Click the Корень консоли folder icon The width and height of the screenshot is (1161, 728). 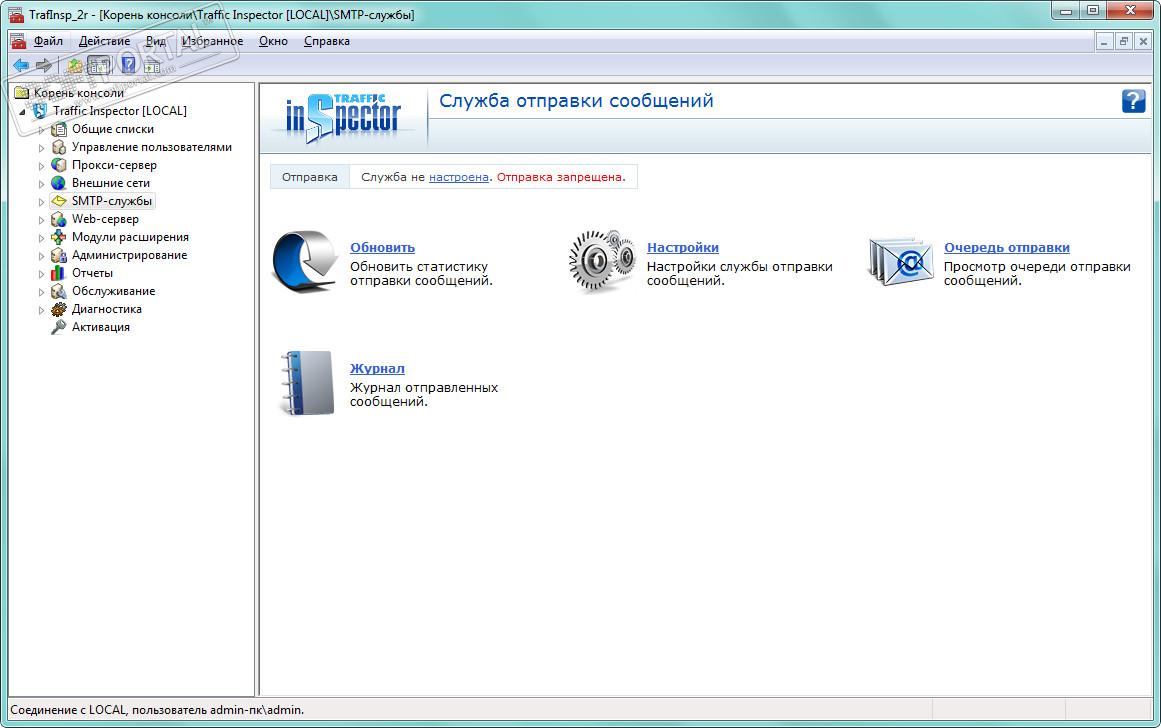point(21,93)
